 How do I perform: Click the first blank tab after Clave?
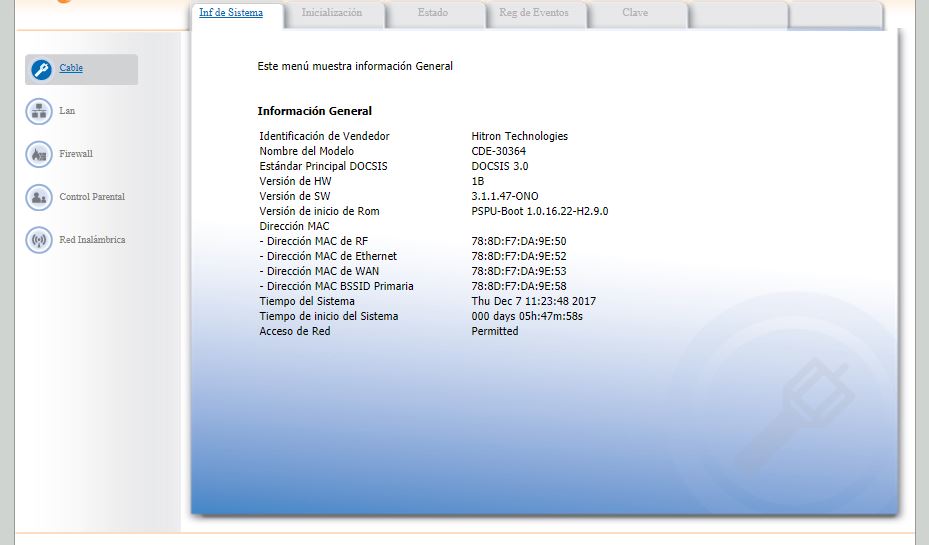[736, 14]
